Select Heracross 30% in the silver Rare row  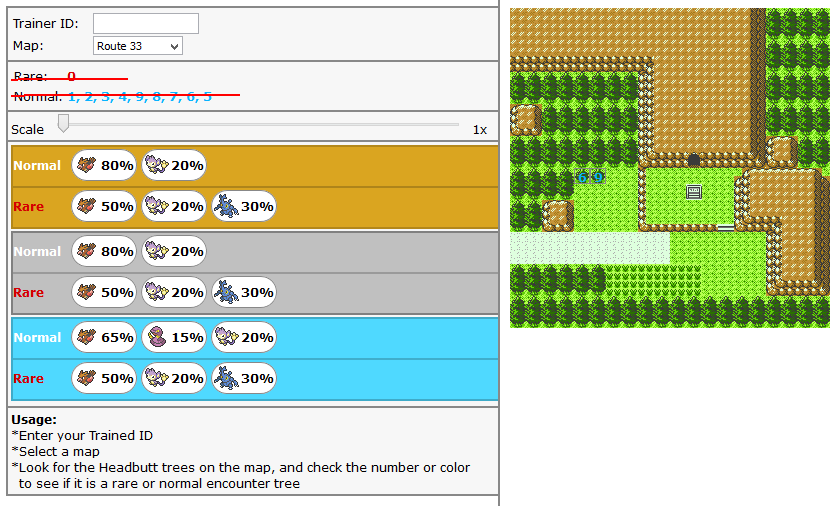pyautogui.click(x=243, y=293)
